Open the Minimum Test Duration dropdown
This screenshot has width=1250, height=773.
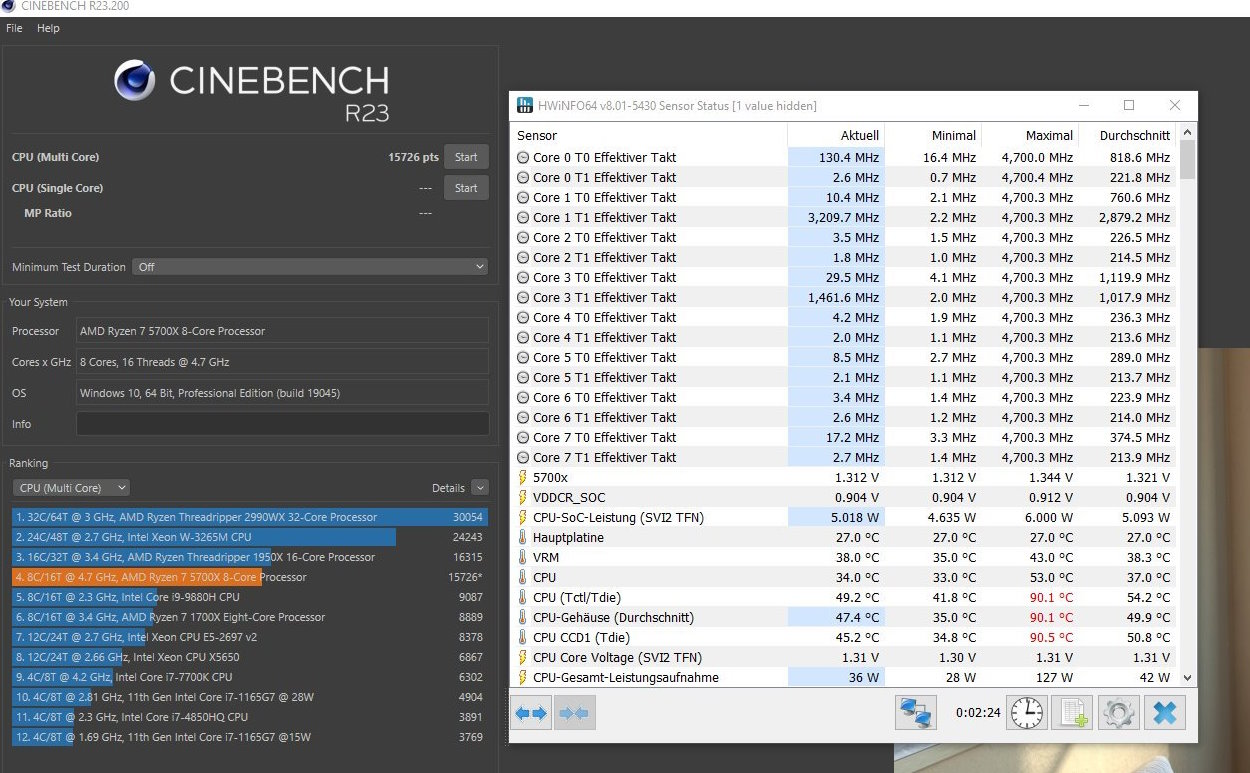310,267
